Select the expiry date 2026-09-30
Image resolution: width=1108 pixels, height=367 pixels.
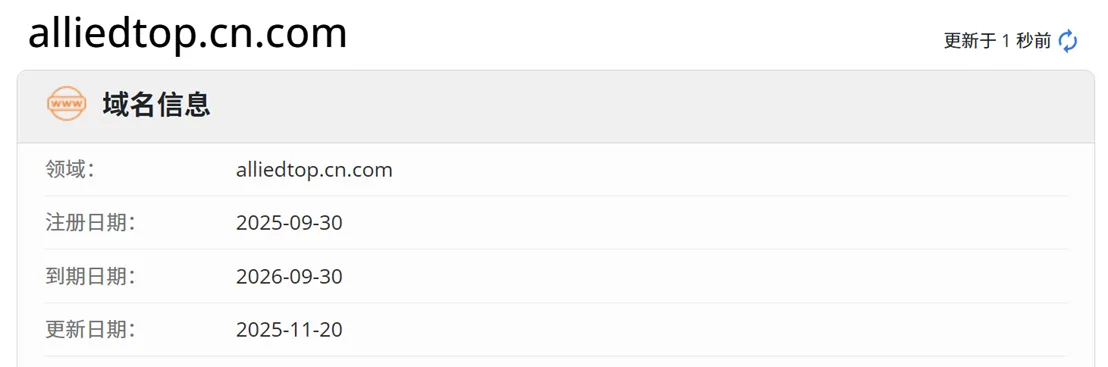(x=289, y=276)
